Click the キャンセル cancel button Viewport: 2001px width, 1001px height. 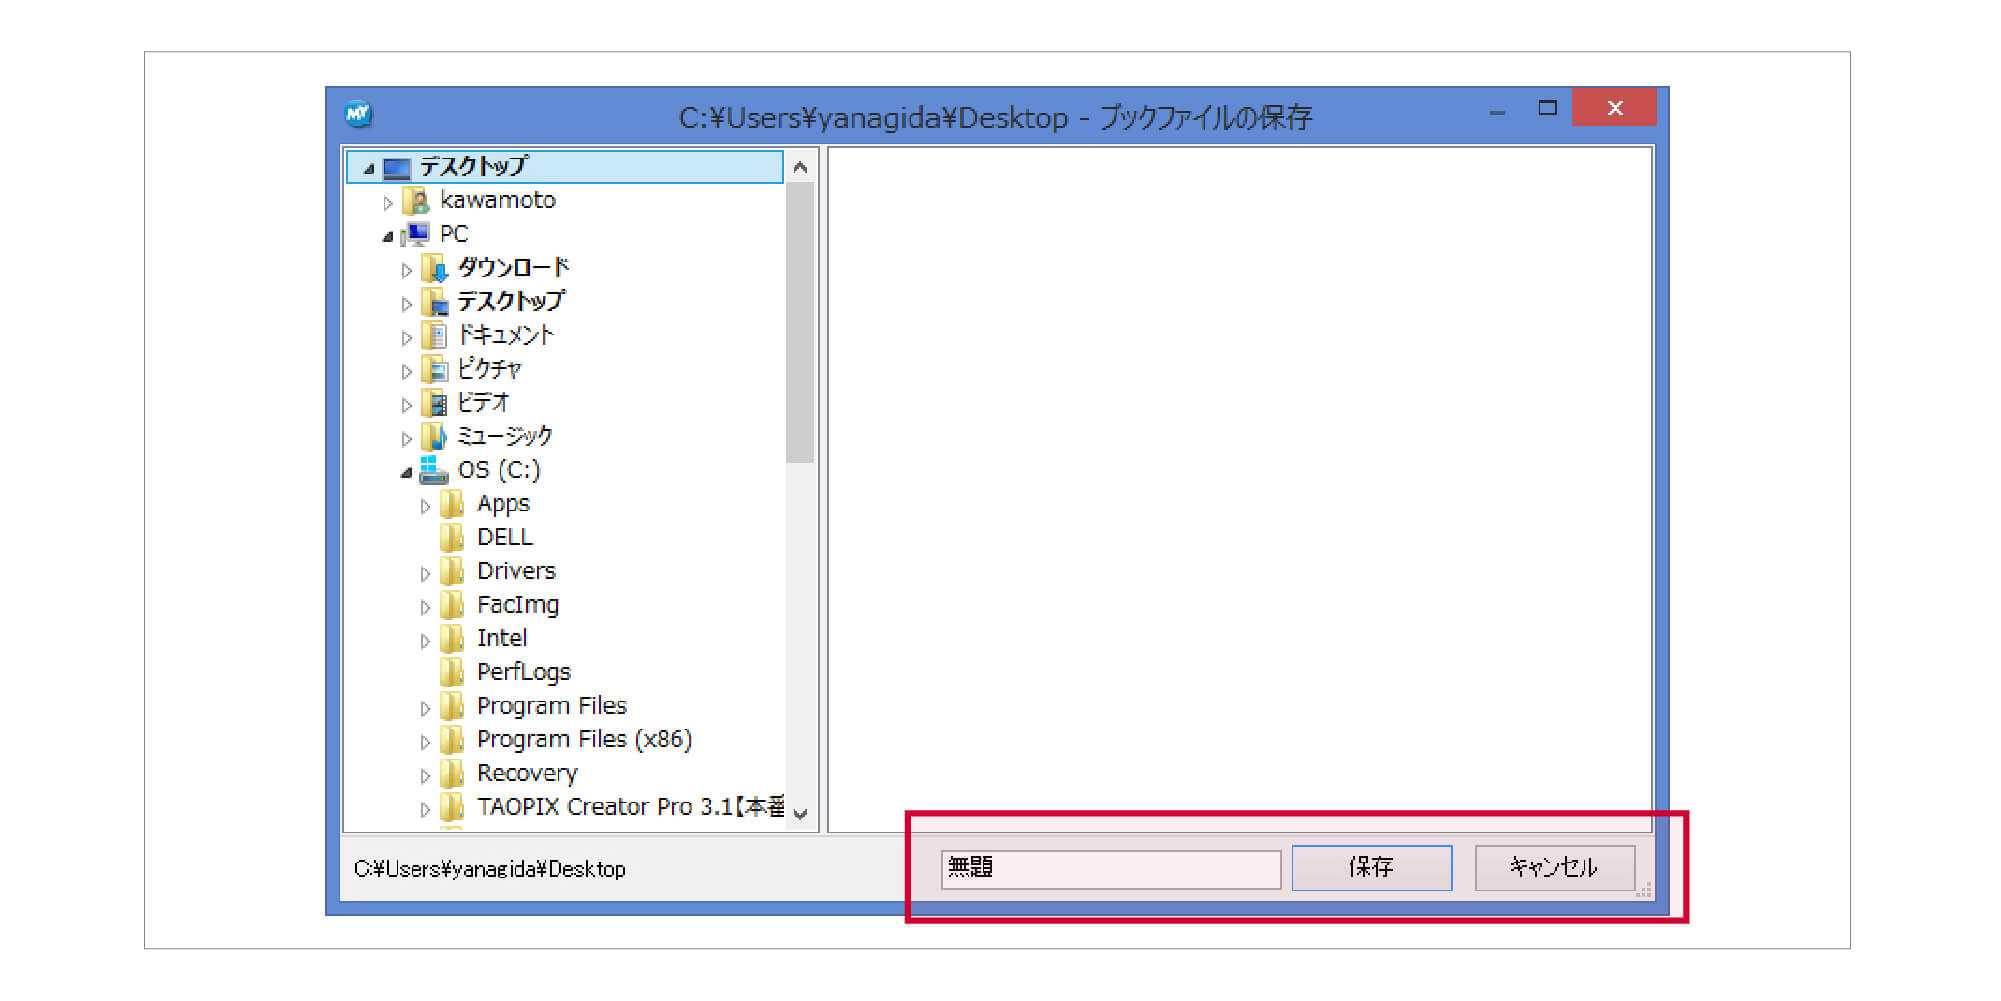pos(1555,868)
